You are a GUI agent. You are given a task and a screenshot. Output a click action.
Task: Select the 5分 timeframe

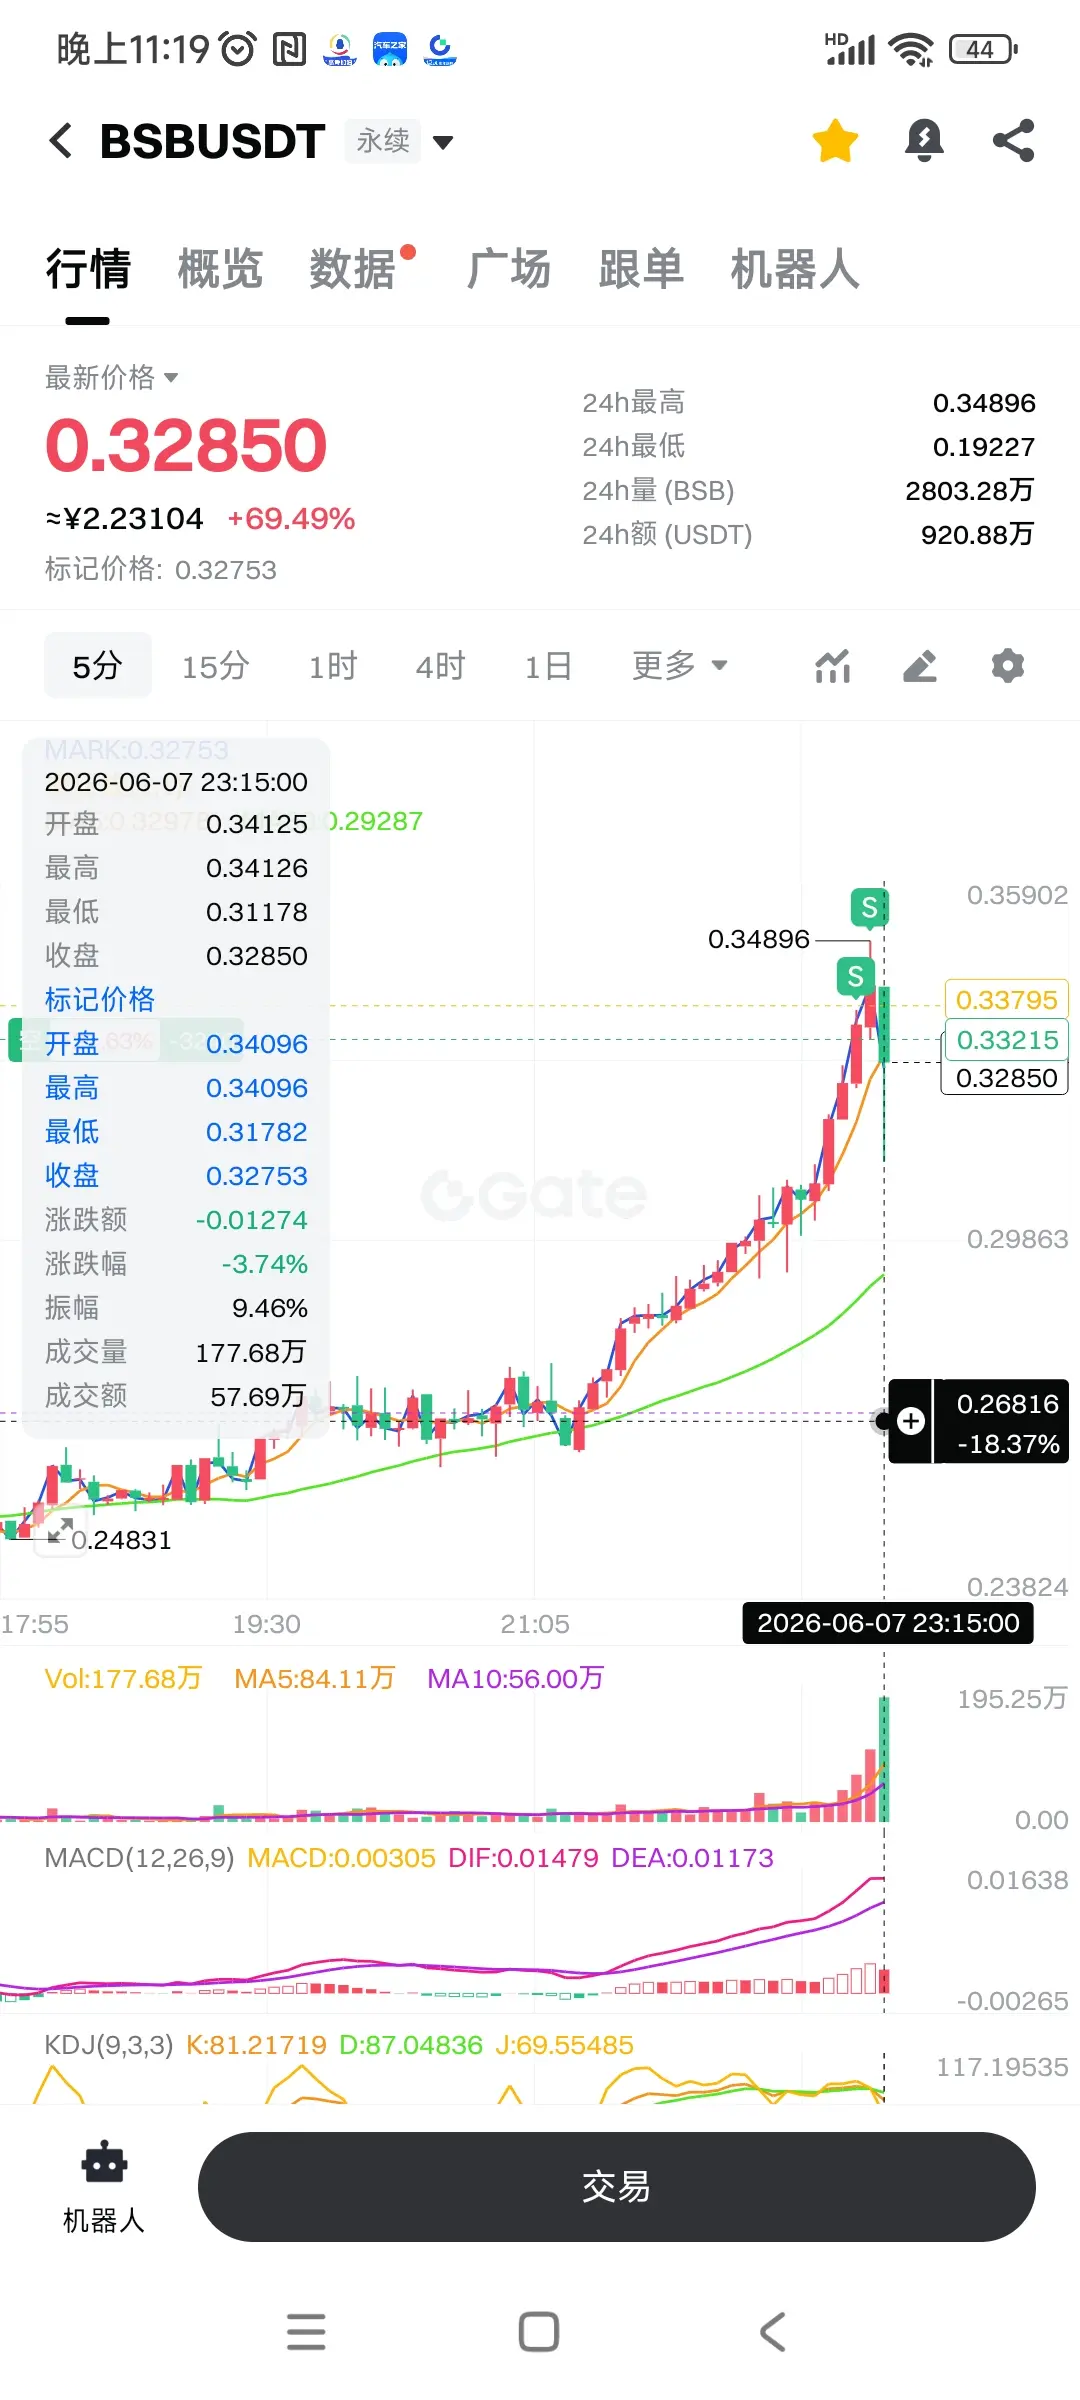(98, 666)
